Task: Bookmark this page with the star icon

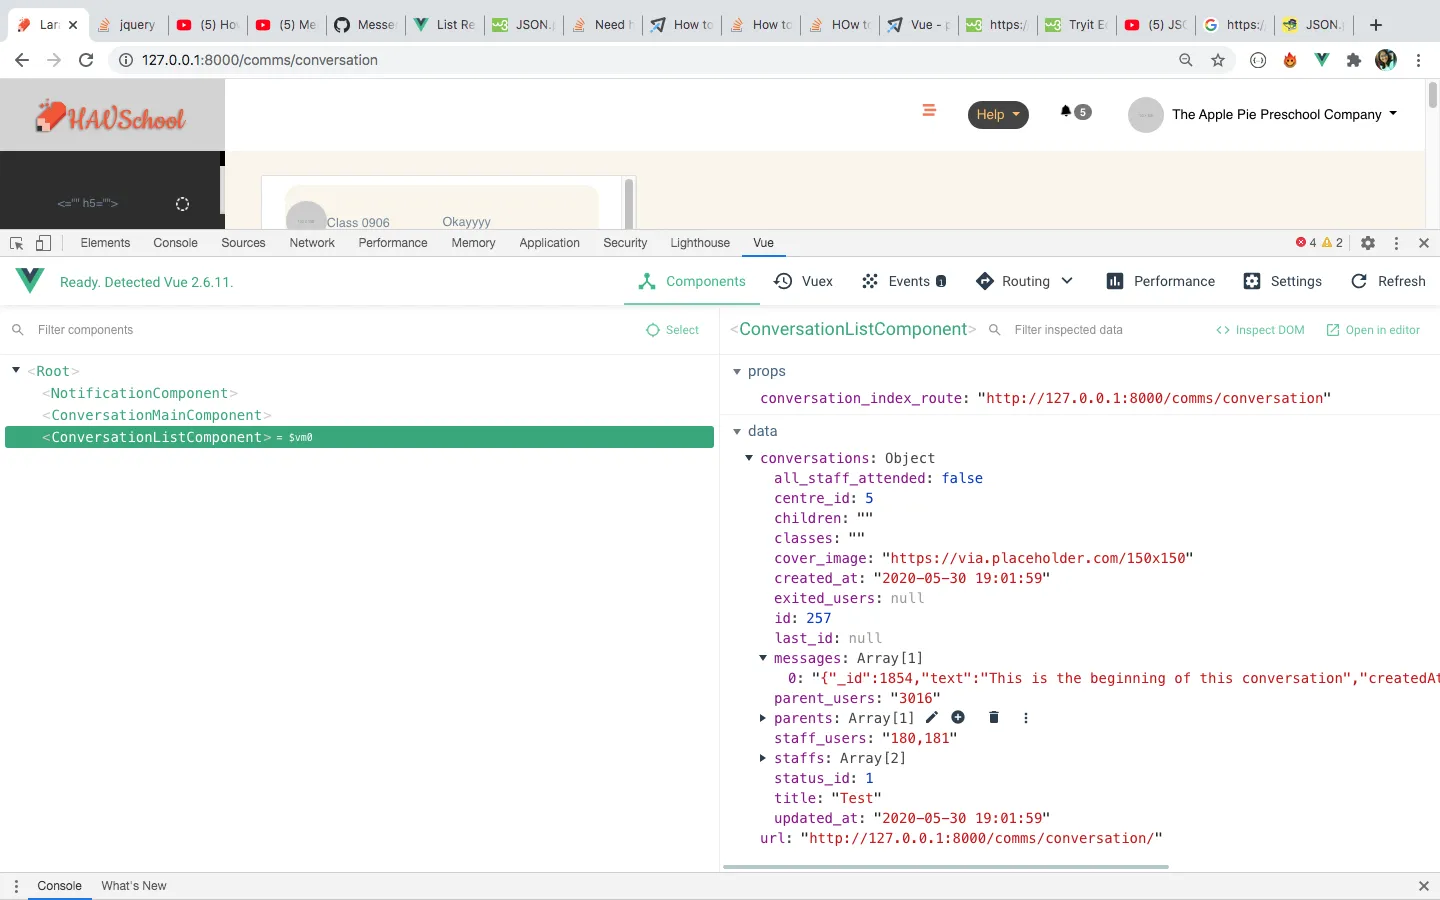Action: (1218, 60)
